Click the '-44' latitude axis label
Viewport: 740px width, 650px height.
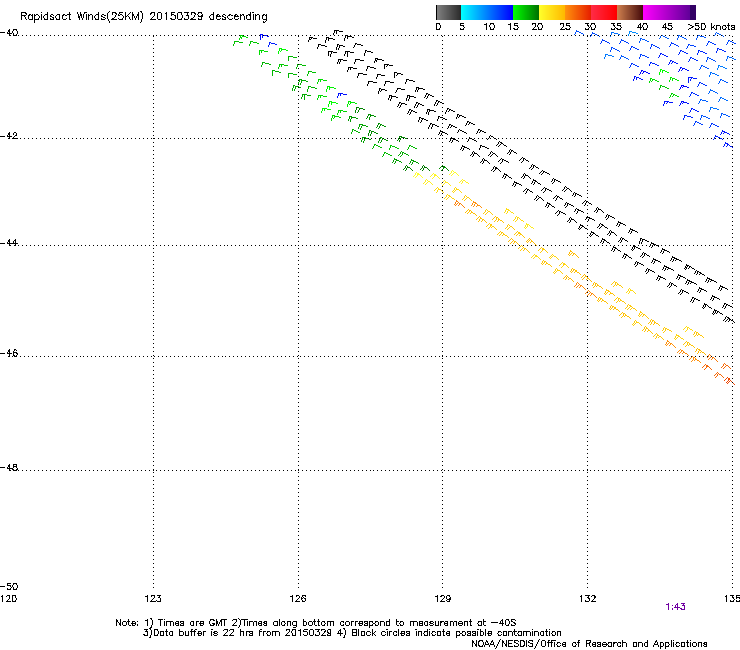coord(9,243)
